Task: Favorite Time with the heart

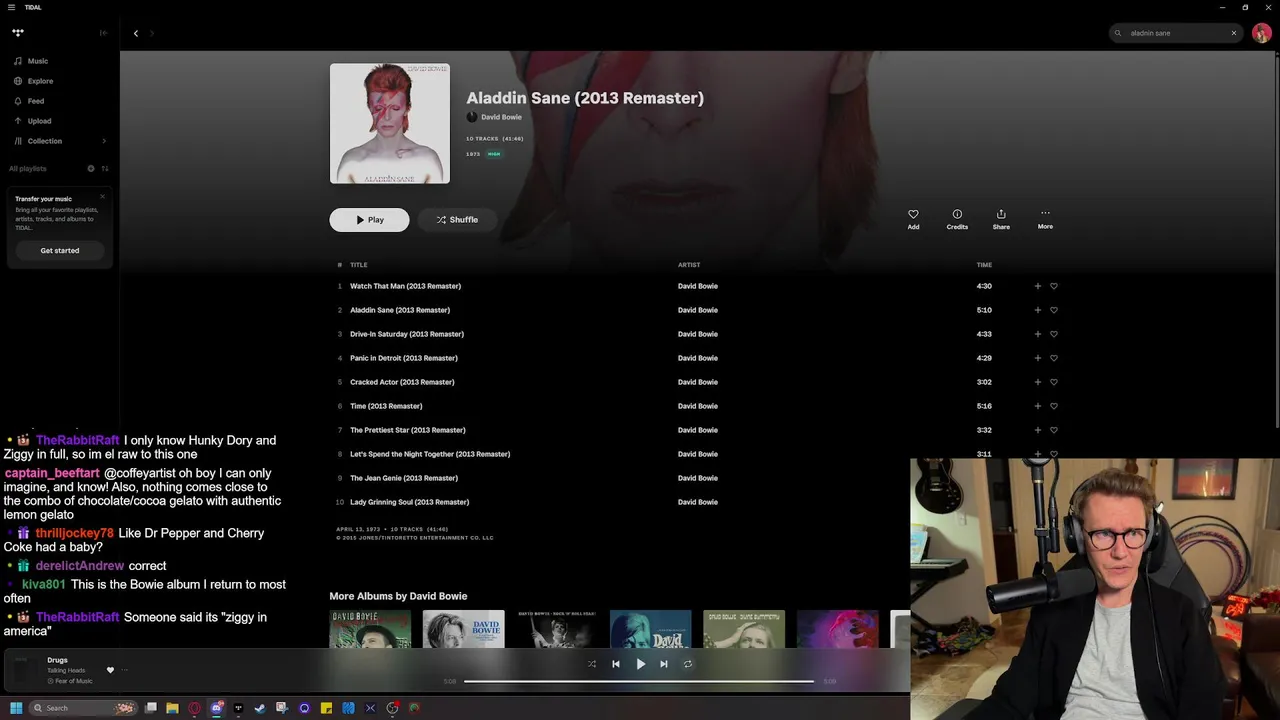Action: (1054, 406)
